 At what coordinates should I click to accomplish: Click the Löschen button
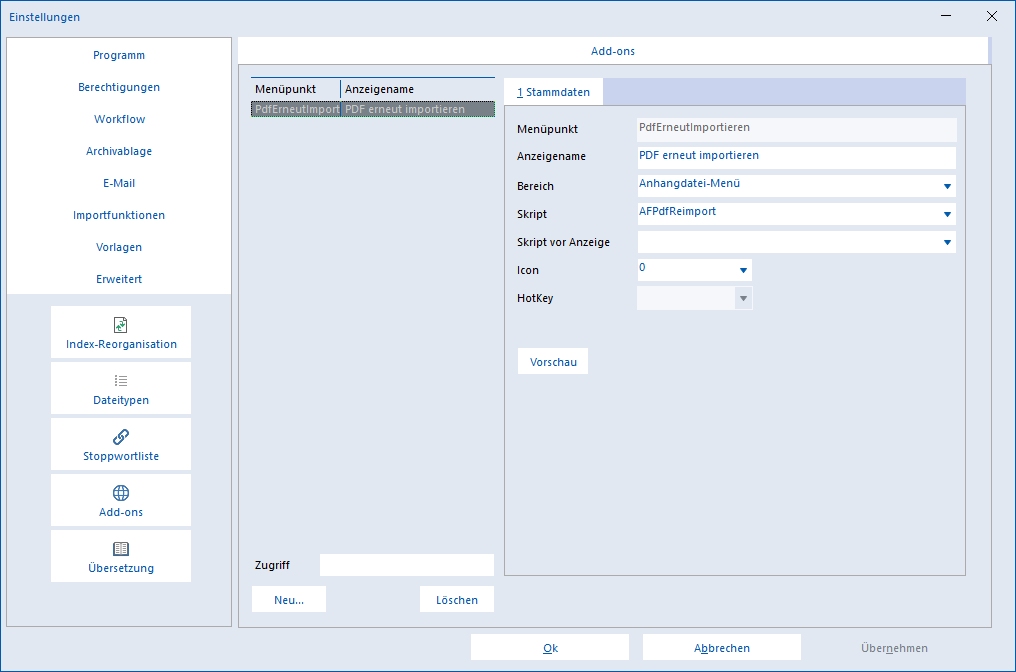457,599
